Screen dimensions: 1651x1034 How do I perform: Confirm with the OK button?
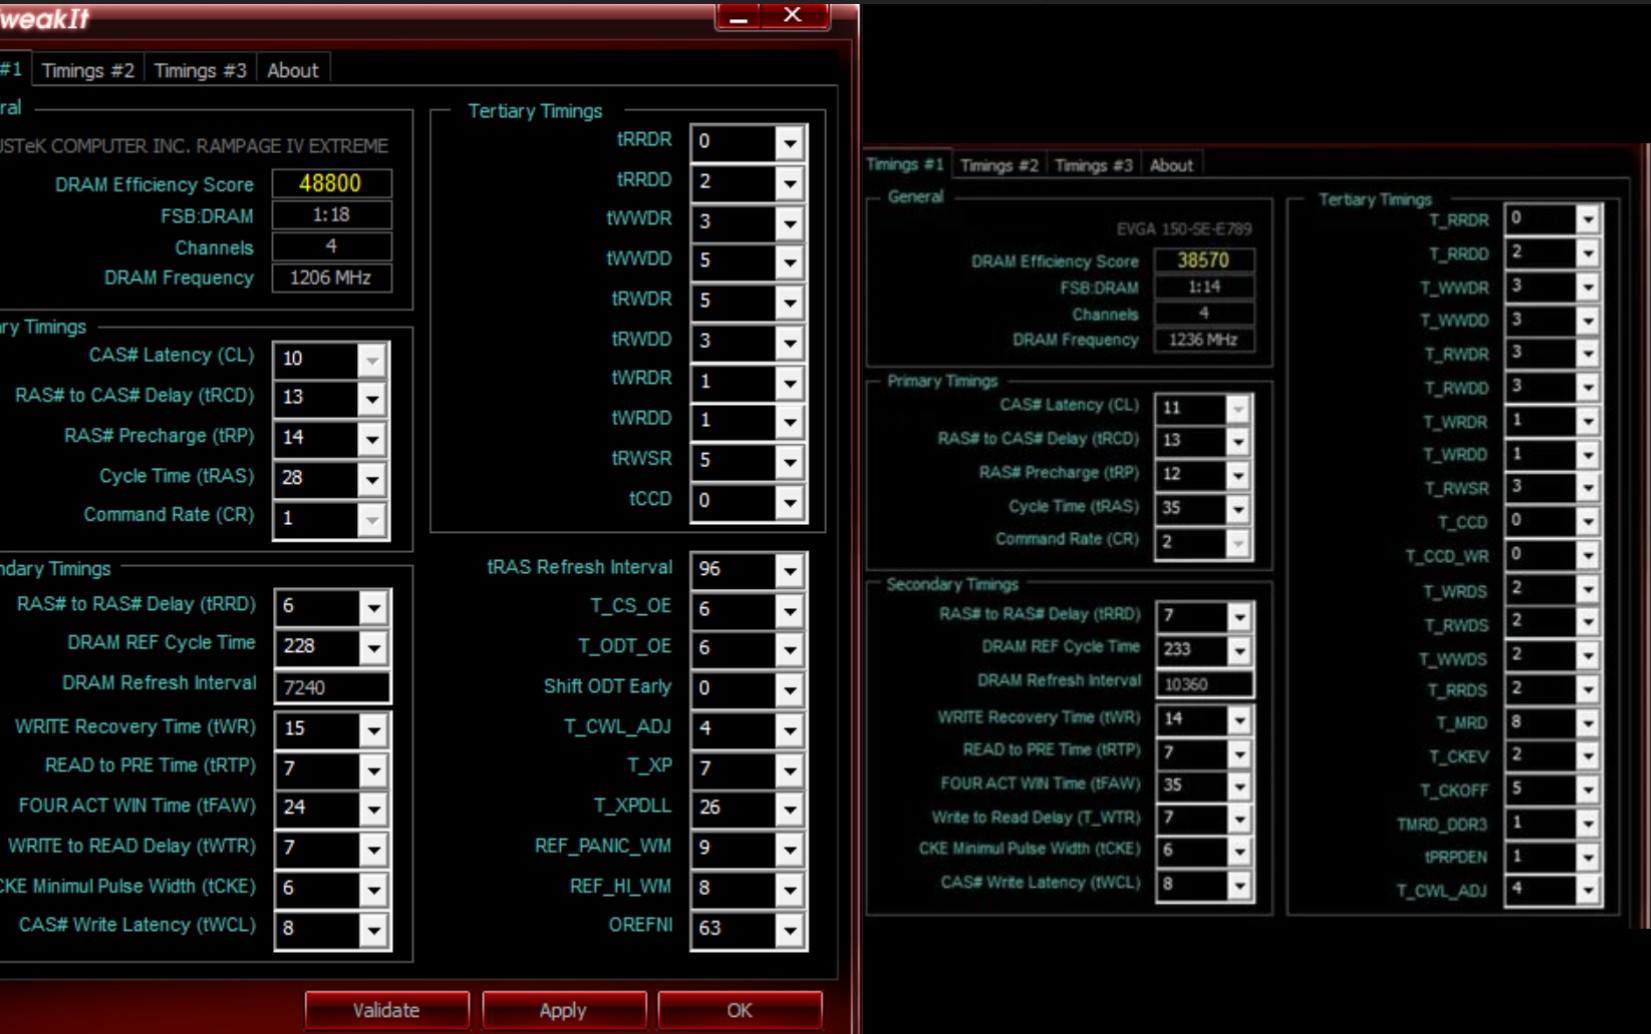739,1010
